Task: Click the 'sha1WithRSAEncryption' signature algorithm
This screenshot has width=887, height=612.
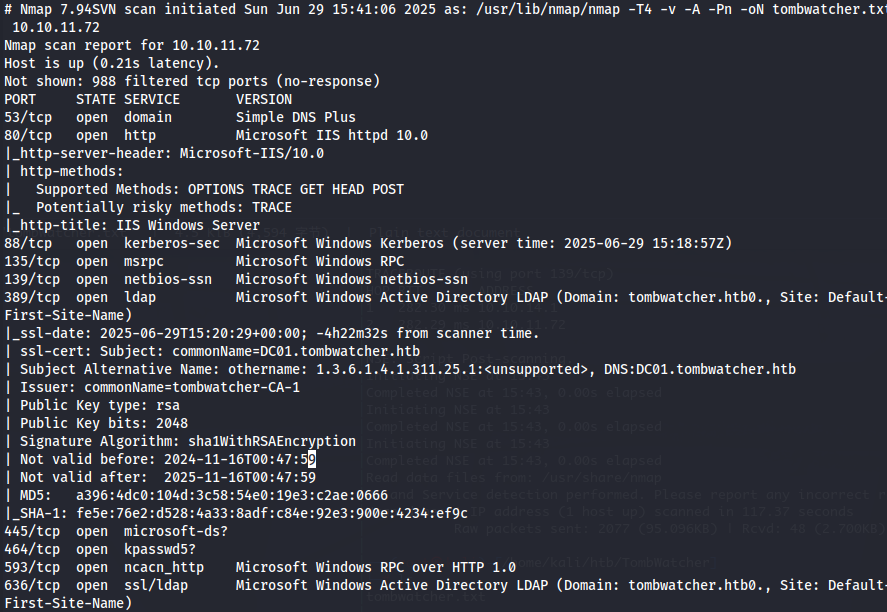Action: (x=272, y=441)
